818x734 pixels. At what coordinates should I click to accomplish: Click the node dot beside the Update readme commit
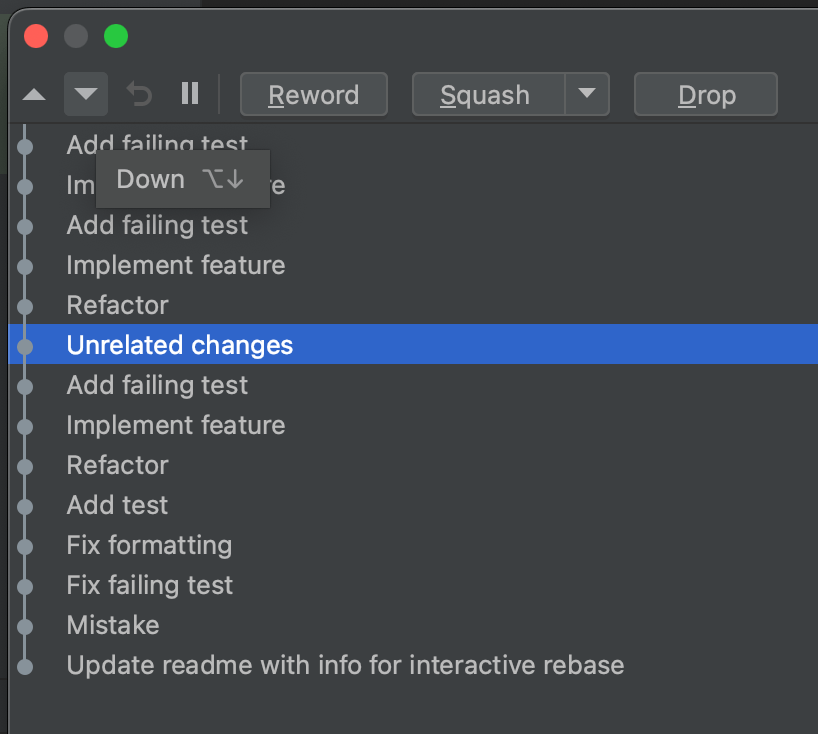pos(24,664)
